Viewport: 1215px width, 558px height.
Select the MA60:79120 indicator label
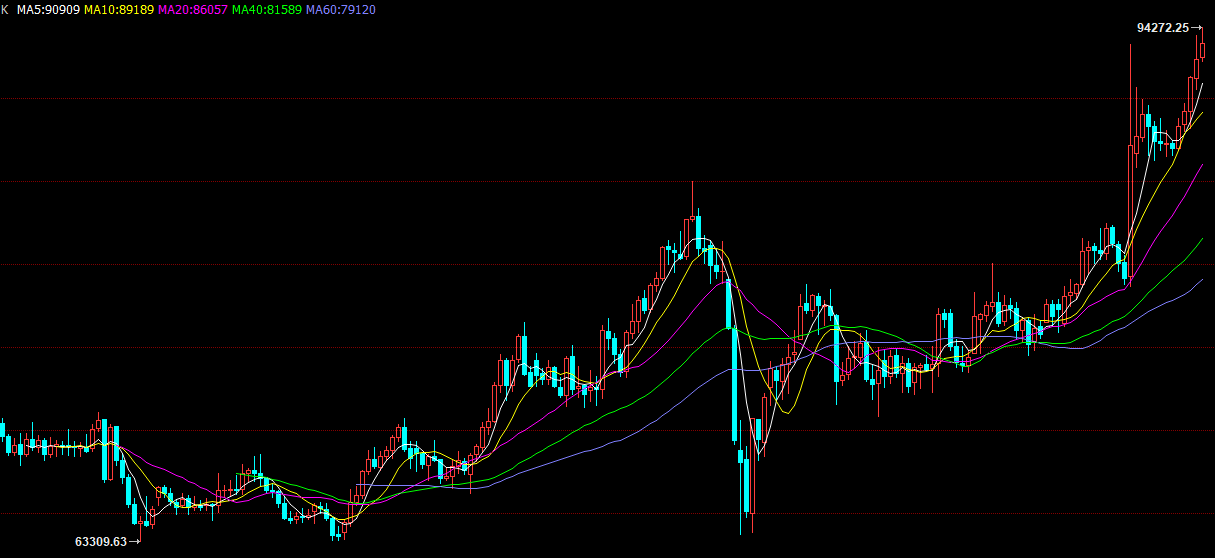point(341,9)
